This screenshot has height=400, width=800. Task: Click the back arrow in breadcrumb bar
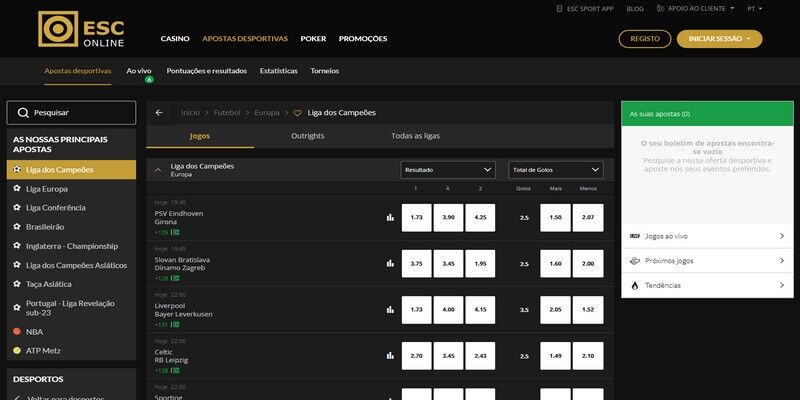point(159,113)
